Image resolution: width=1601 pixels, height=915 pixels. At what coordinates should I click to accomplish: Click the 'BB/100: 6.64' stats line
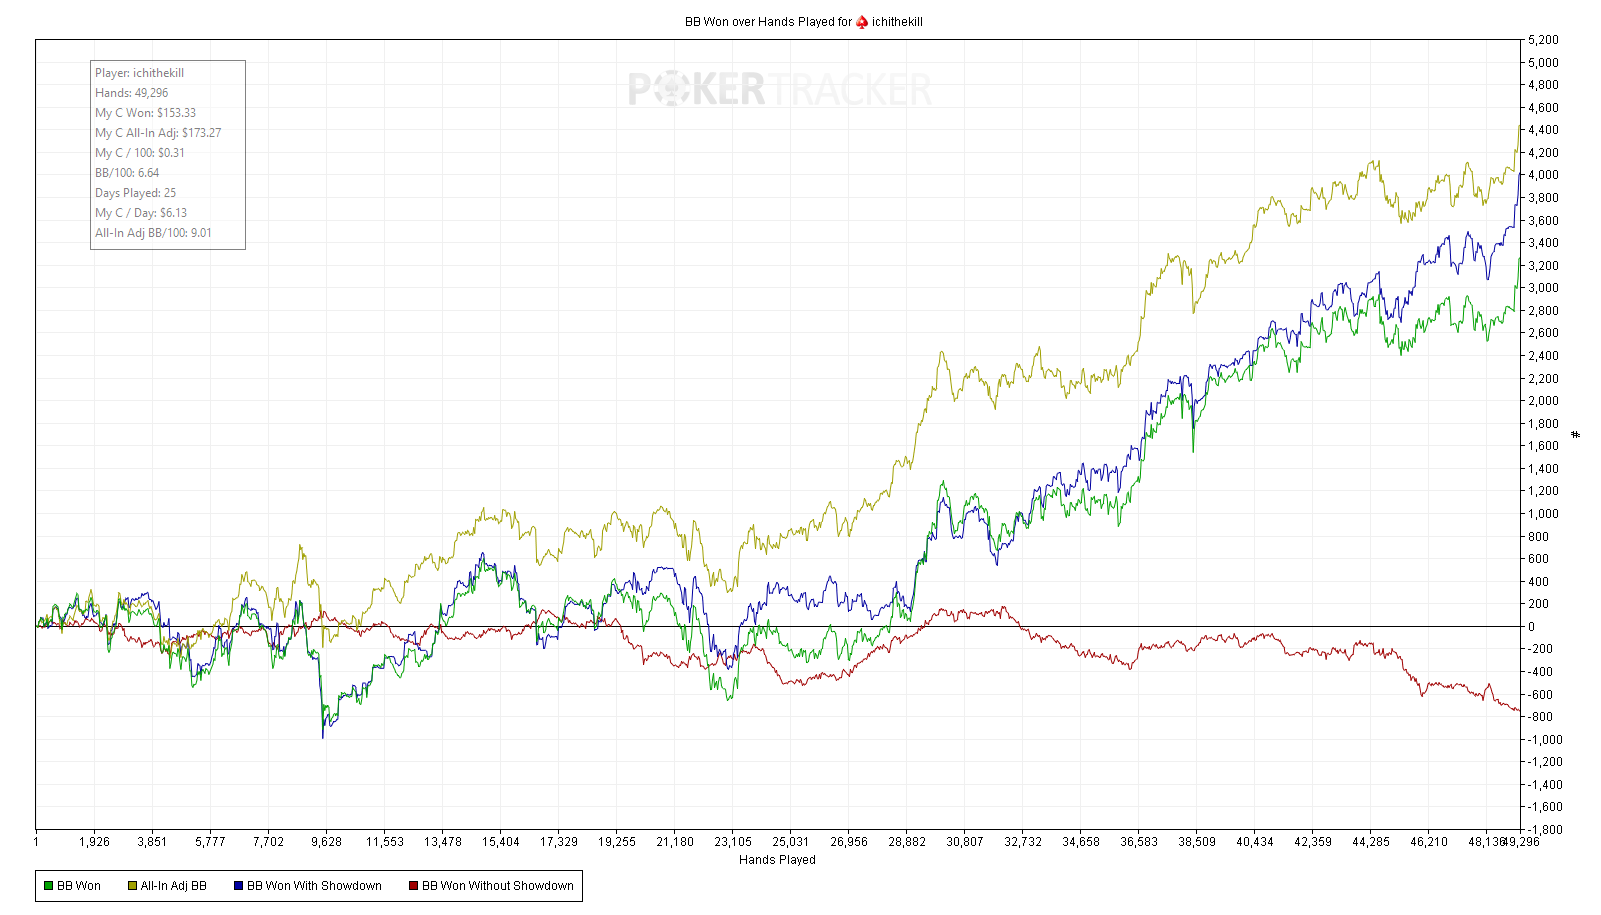coord(127,173)
